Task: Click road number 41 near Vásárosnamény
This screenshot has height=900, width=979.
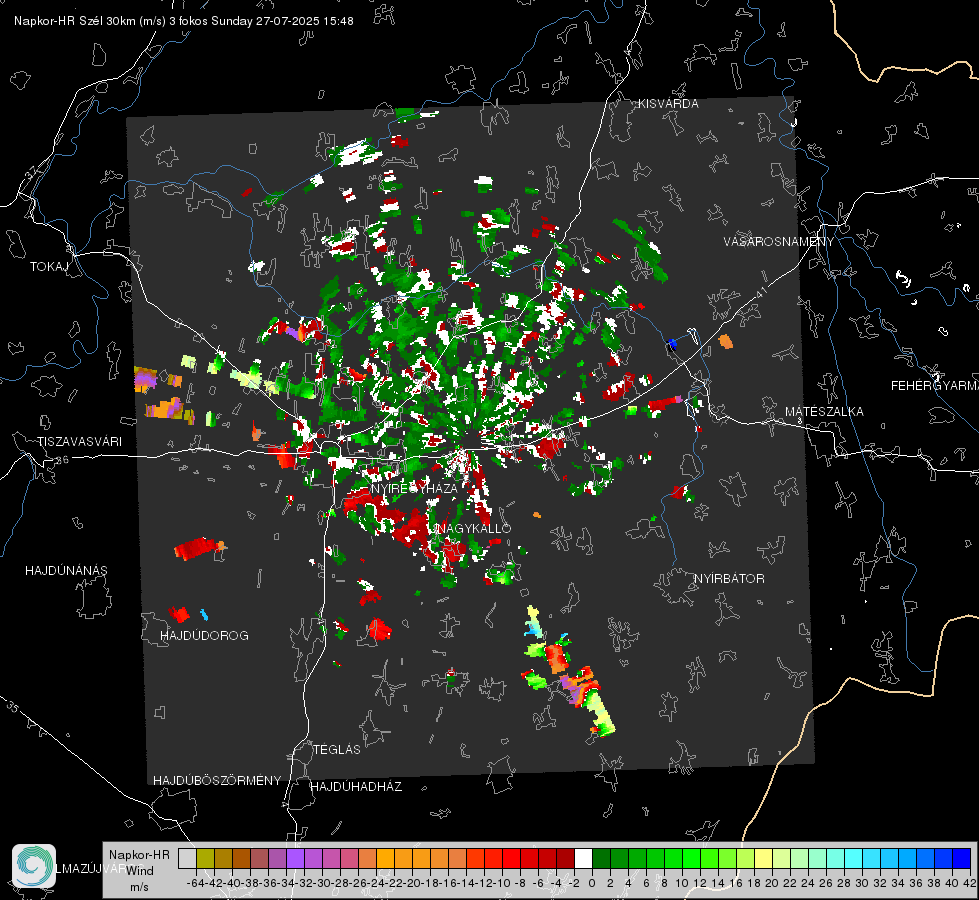Action: pyautogui.click(x=760, y=292)
